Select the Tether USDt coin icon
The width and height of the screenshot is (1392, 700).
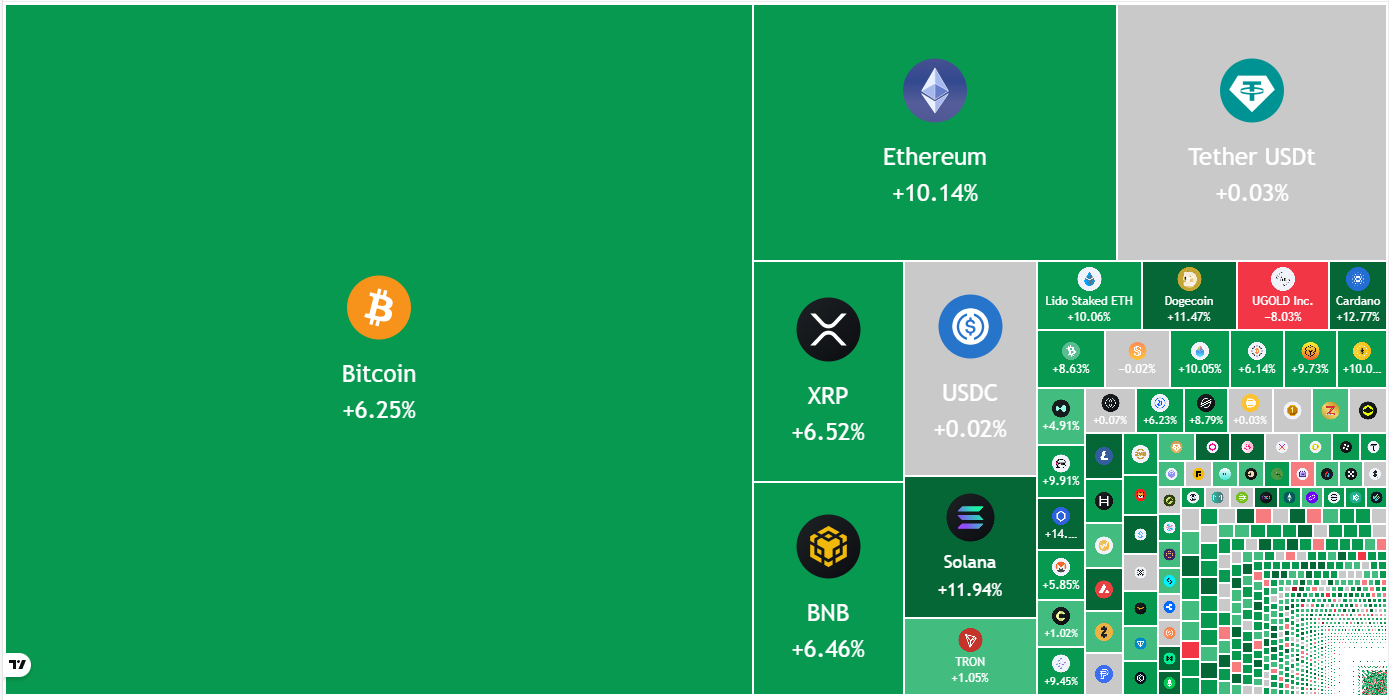pos(1251,91)
